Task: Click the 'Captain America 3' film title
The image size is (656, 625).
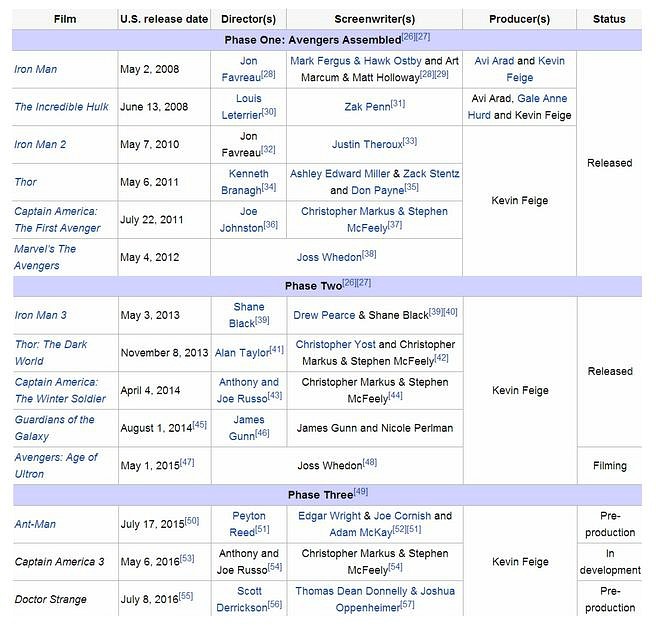Action: click(x=59, y=561)
